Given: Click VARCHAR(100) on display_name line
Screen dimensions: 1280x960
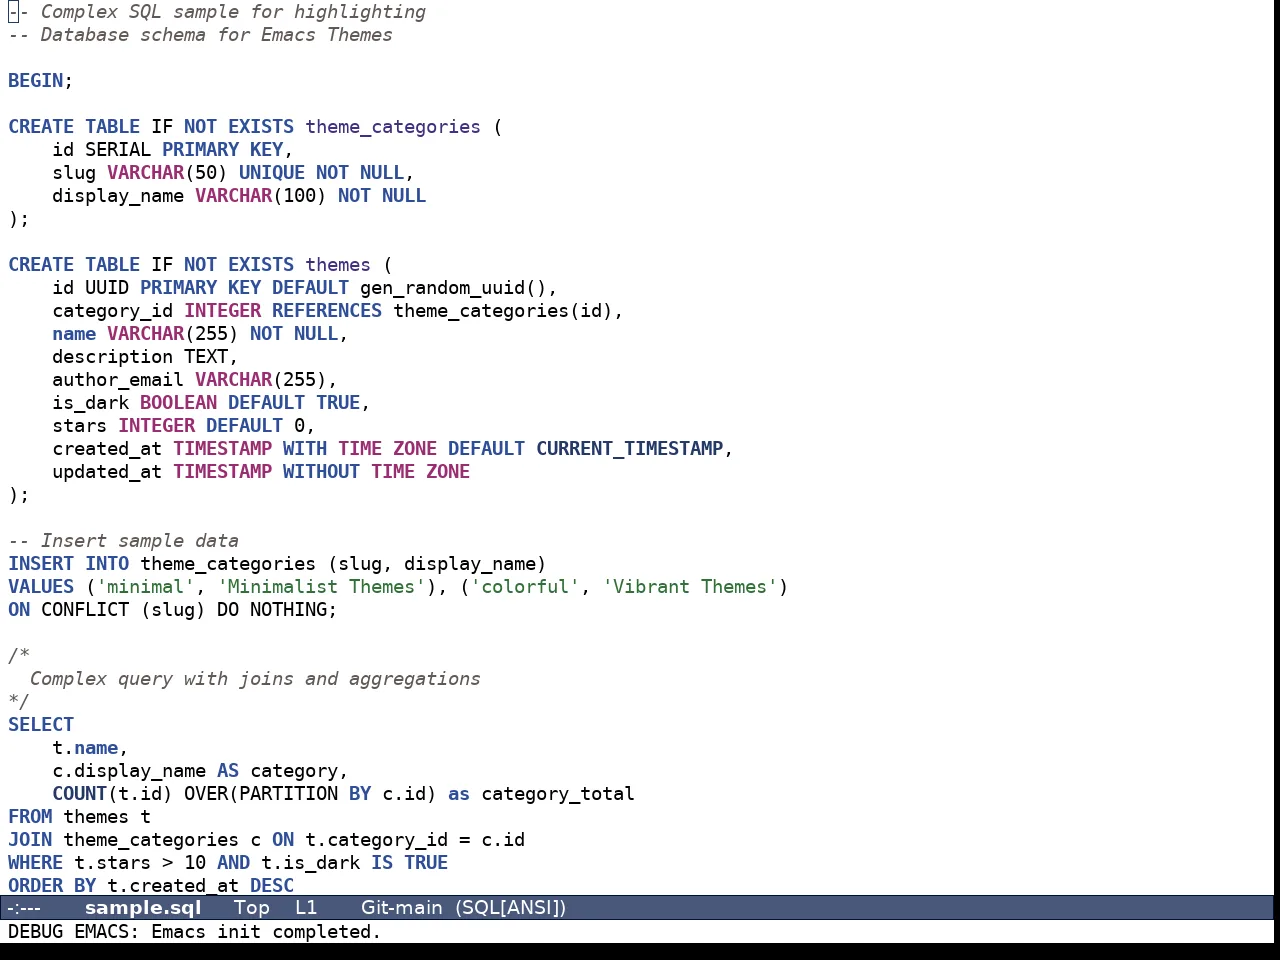Looking at the screenshot, I should point(261,196).
